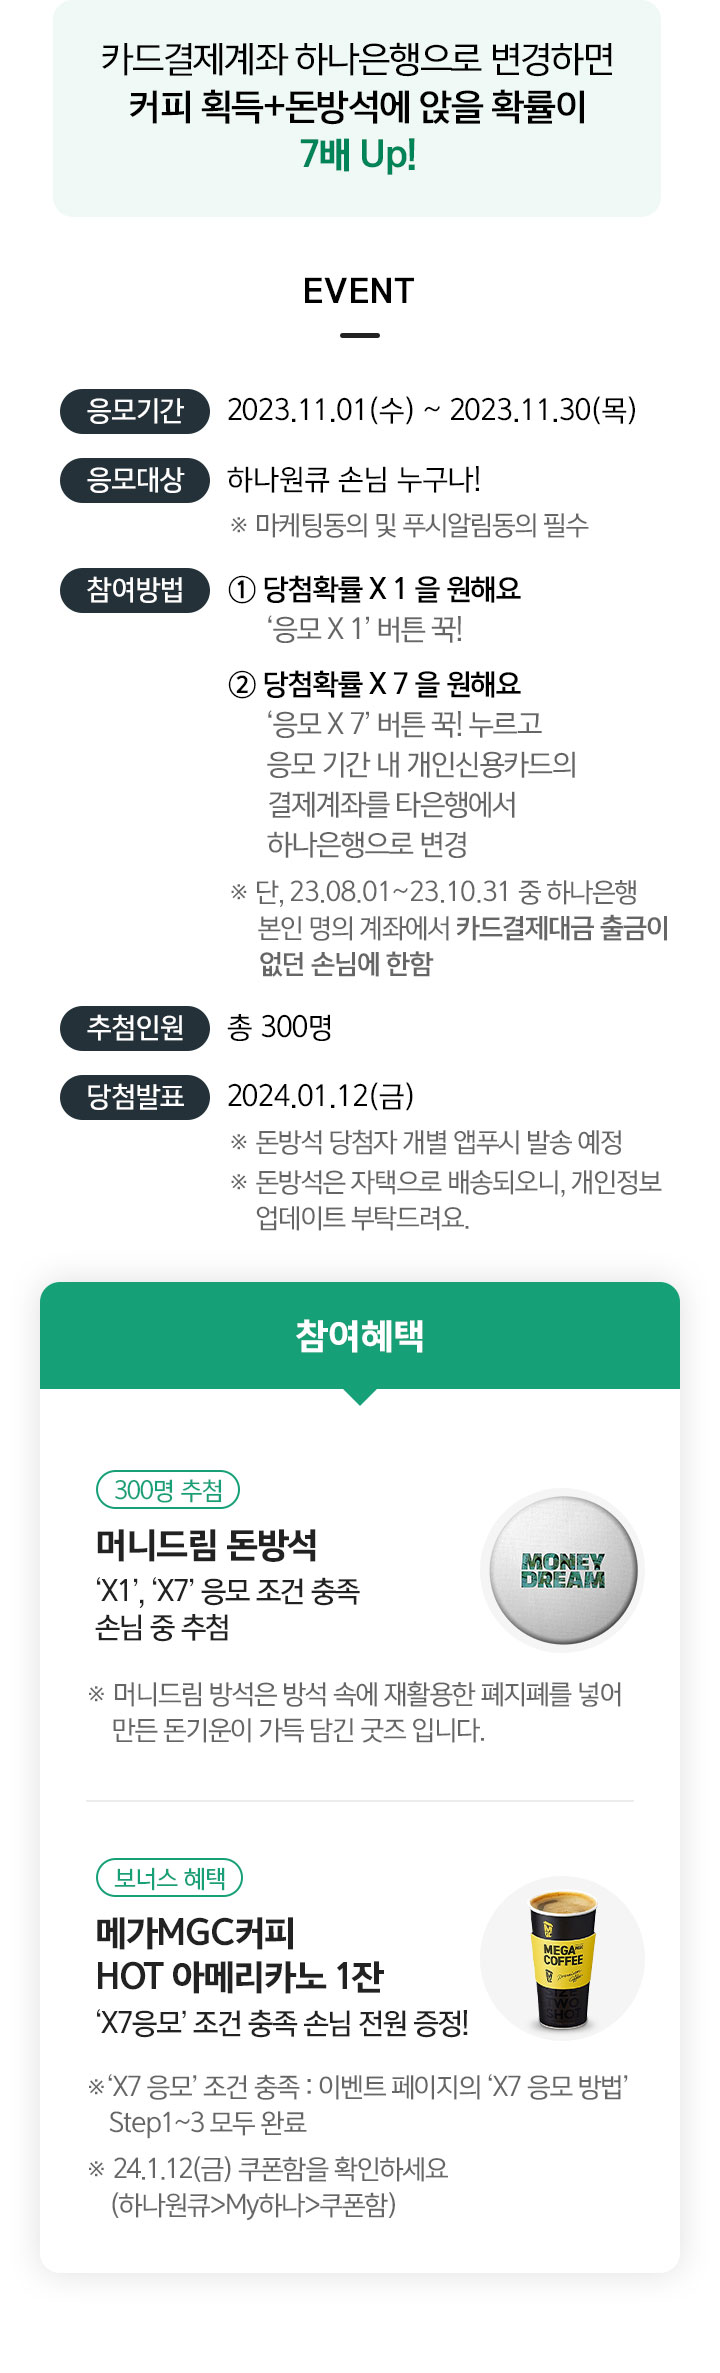Viewport: 720px width, 2373px height.
Task: Click the EVENT section heading
Action: 359,291
